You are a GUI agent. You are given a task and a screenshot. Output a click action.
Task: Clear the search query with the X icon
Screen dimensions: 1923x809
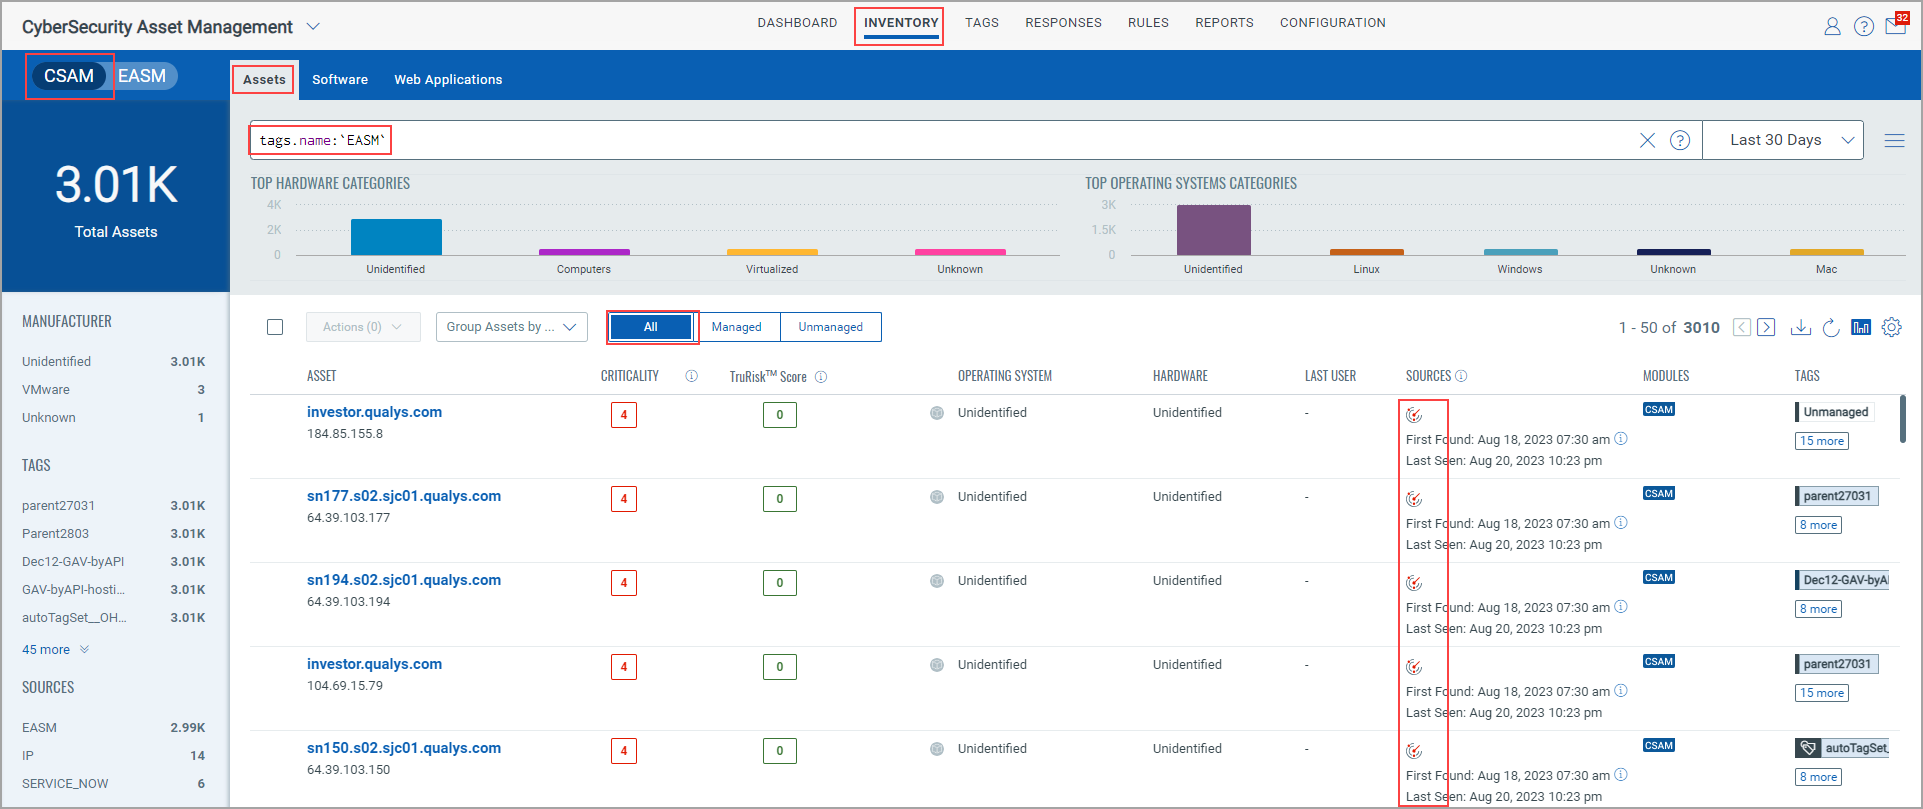(x=1647, y=140)
